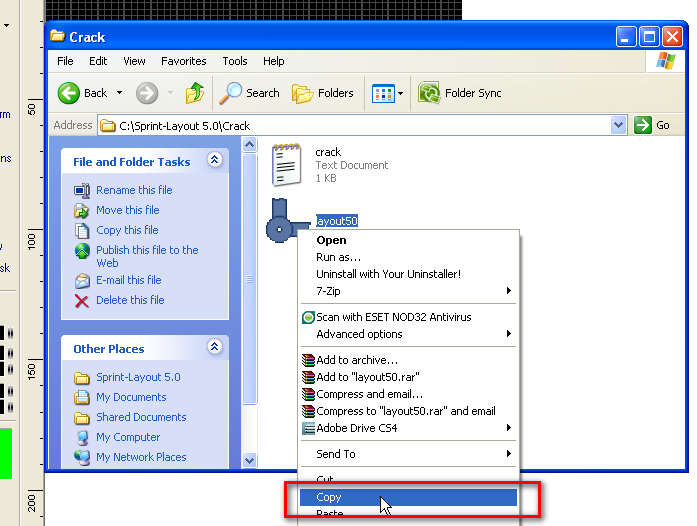Select the layout50 file name label
Image resolution: width=697 pixels, height=526 pixels.
pyautogui.click(x=337, y=221)
